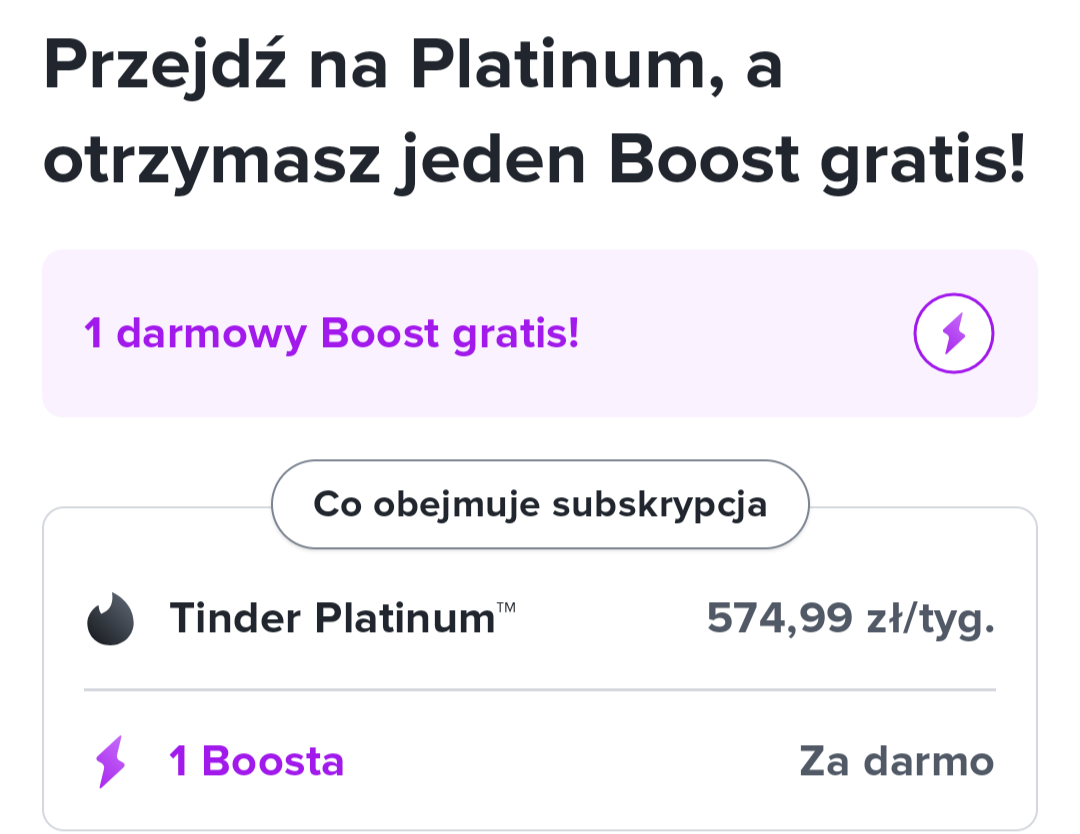This screenshot has width=1080, height=834.
Task: Tap the word "Platinum" in the heading
Action: tap(557, 68)
